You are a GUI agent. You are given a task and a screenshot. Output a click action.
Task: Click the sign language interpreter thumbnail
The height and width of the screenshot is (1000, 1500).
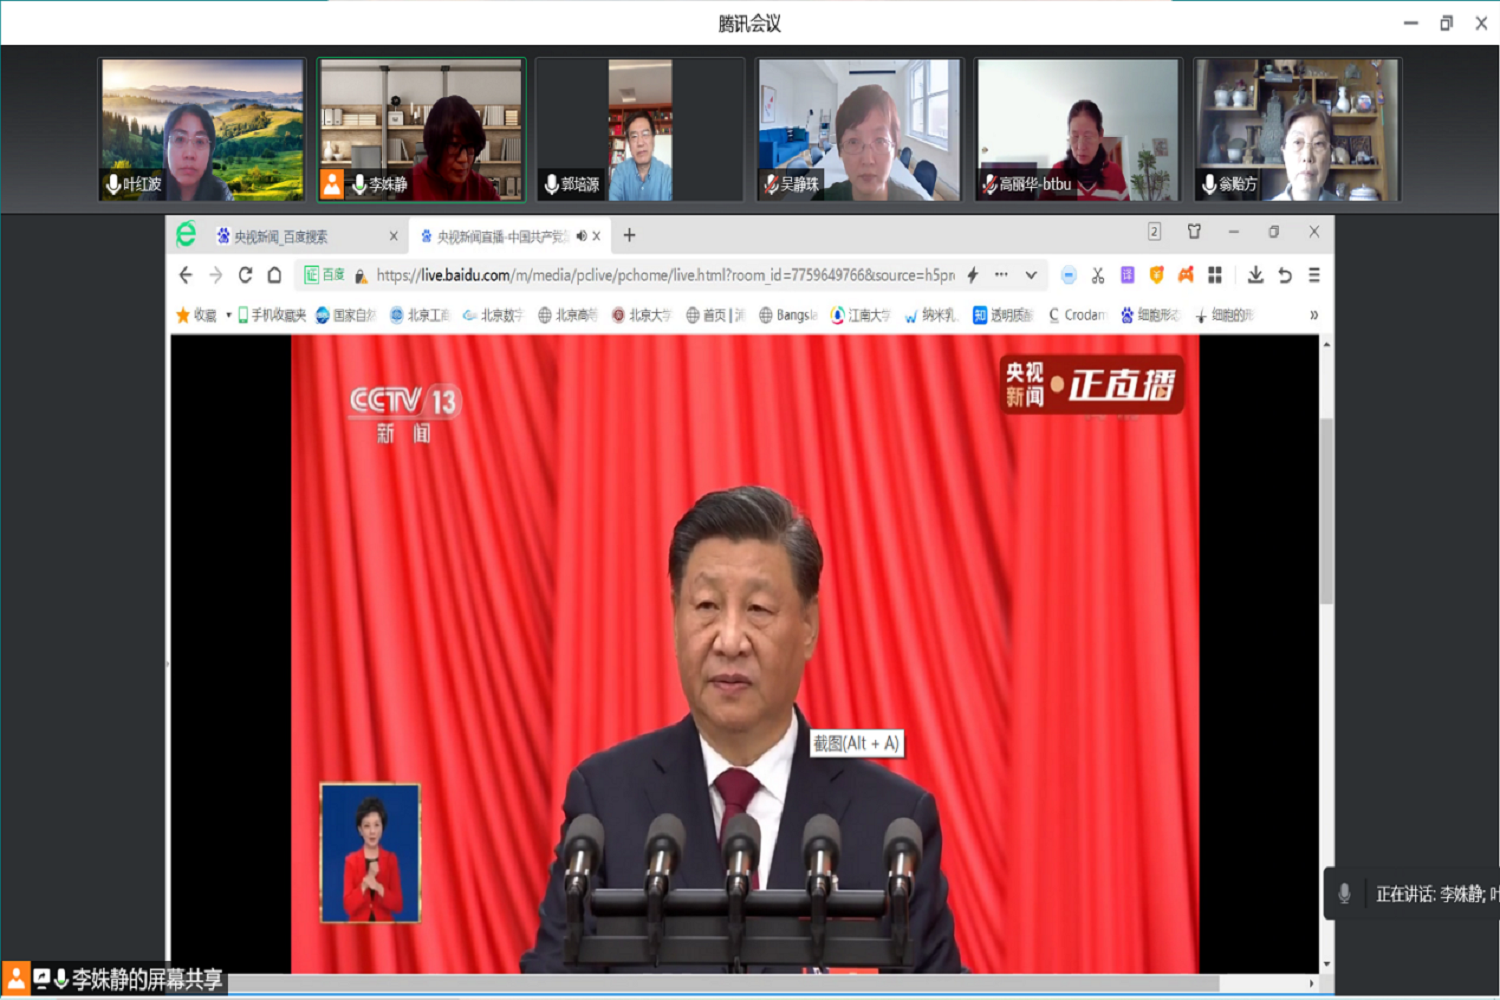[372, 851]
